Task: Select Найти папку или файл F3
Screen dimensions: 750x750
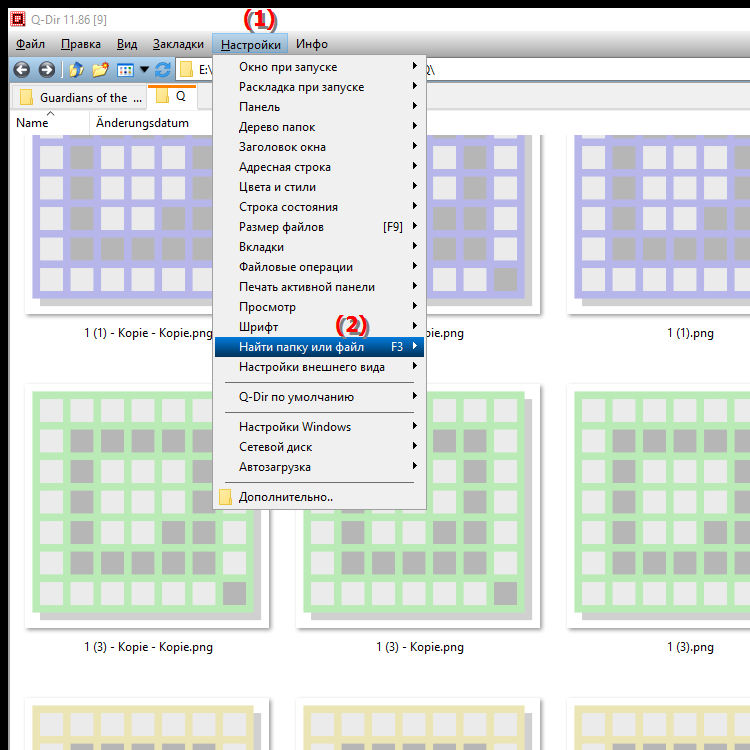Action: click(x=319, y=347)
